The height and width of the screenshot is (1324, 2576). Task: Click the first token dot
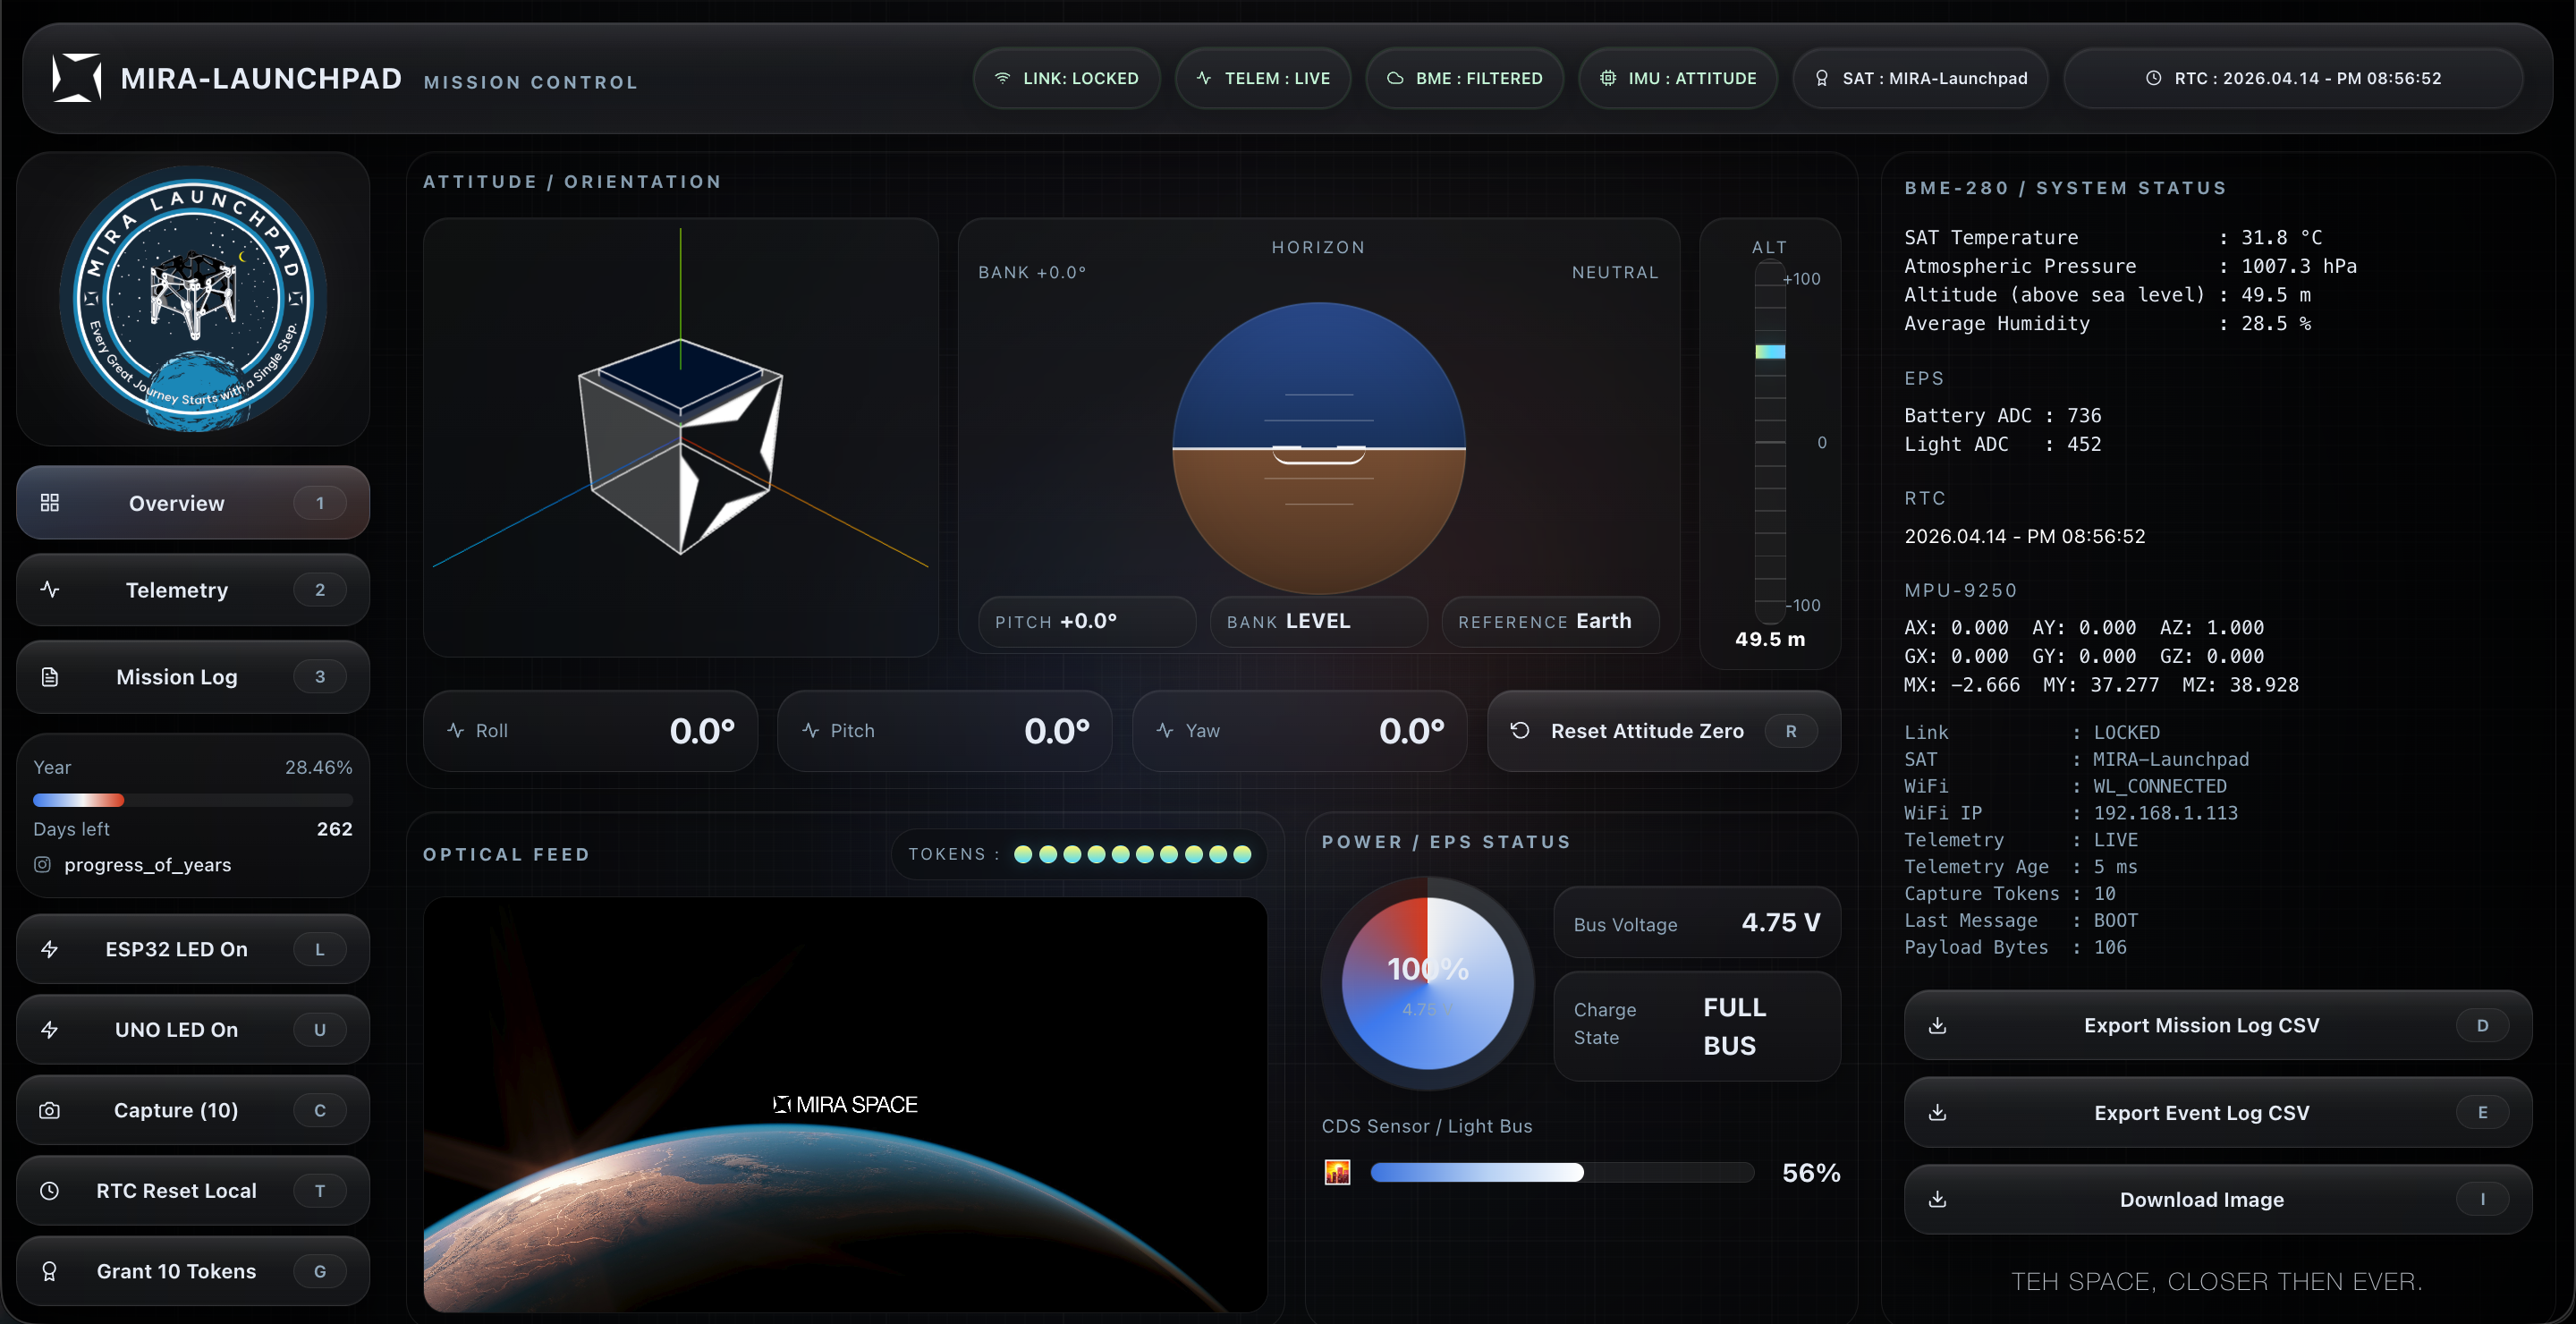(1023, 855)
